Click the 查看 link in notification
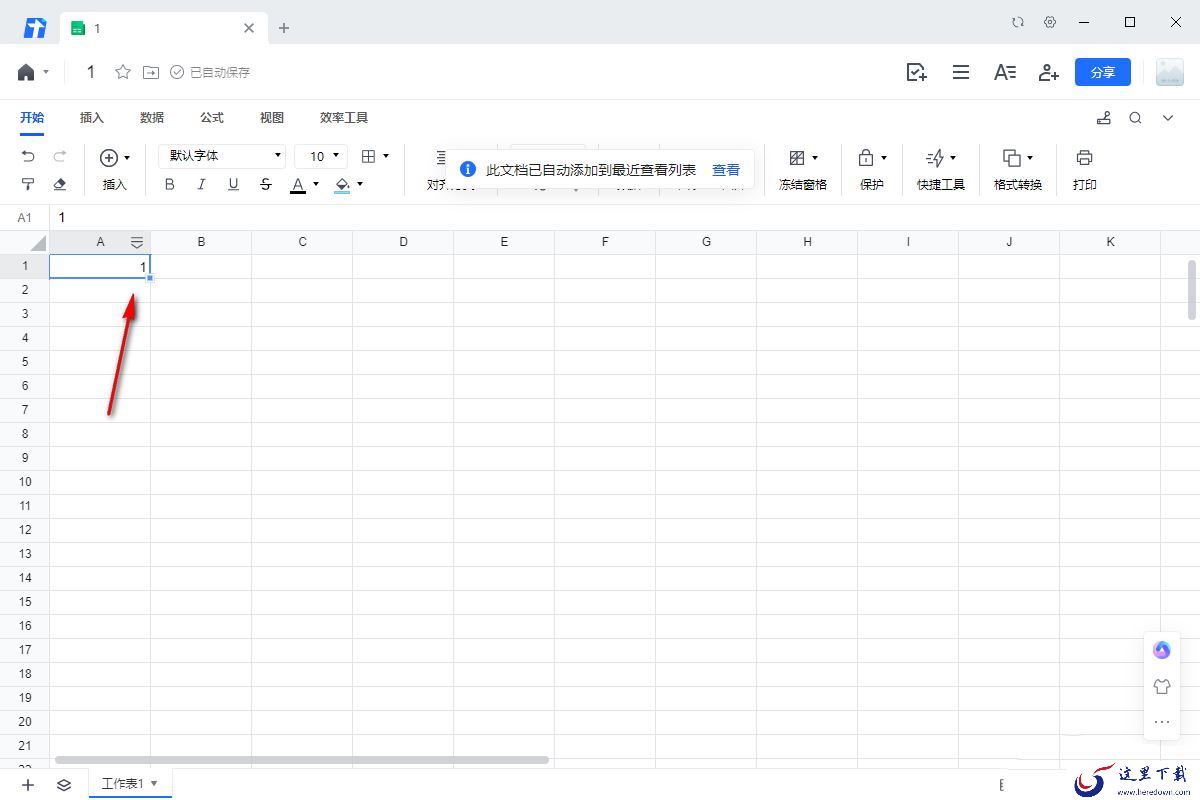This screenshot has height=800, width=1200. pyautogui.click(x=726, y=170)
